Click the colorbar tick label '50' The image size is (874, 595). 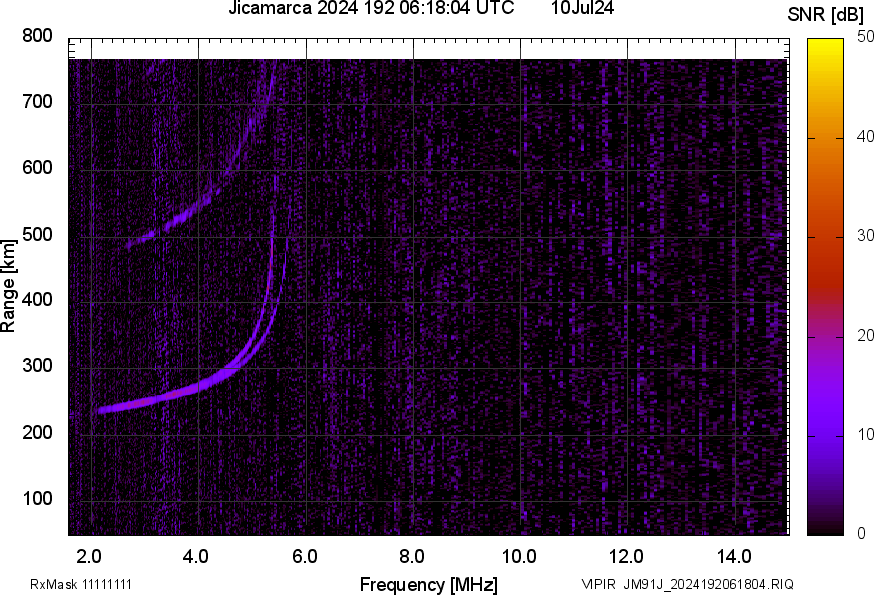(865, 37)
